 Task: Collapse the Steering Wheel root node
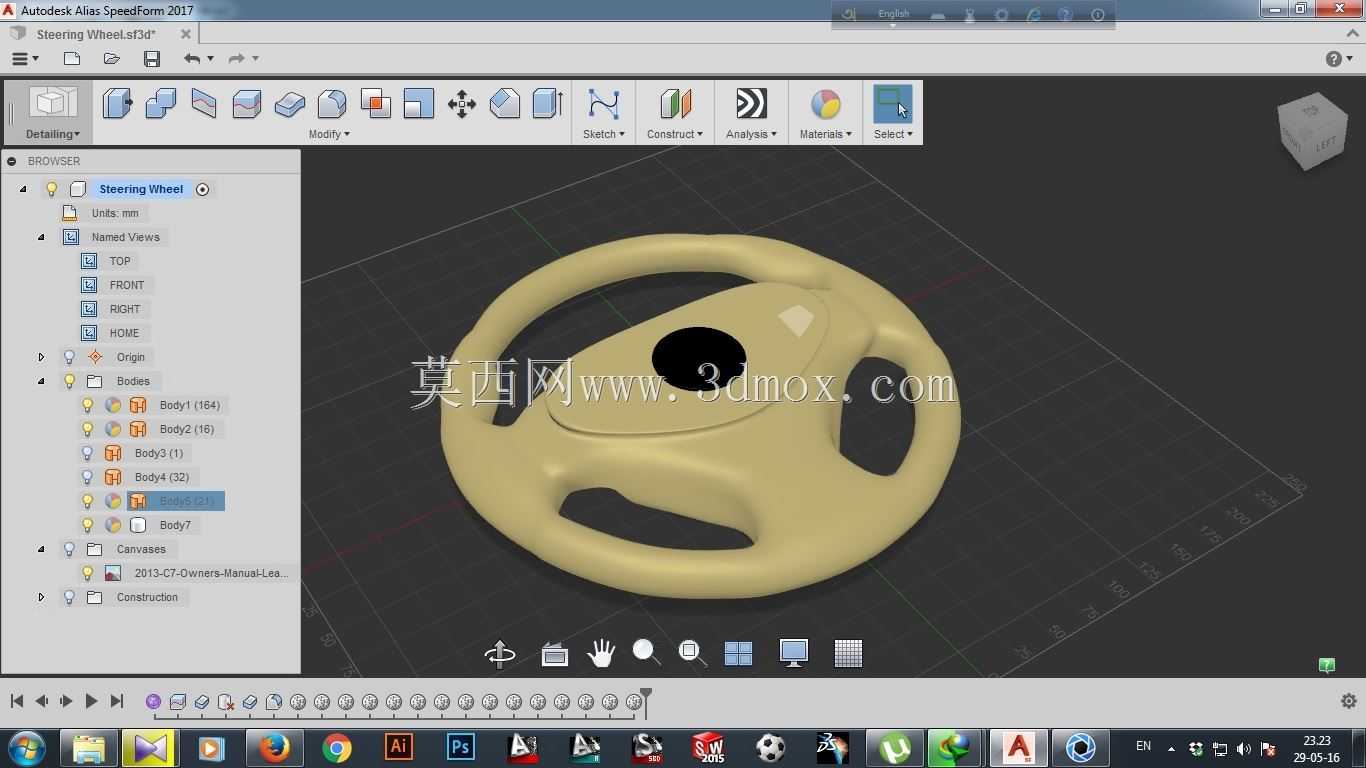click(23, 189)
